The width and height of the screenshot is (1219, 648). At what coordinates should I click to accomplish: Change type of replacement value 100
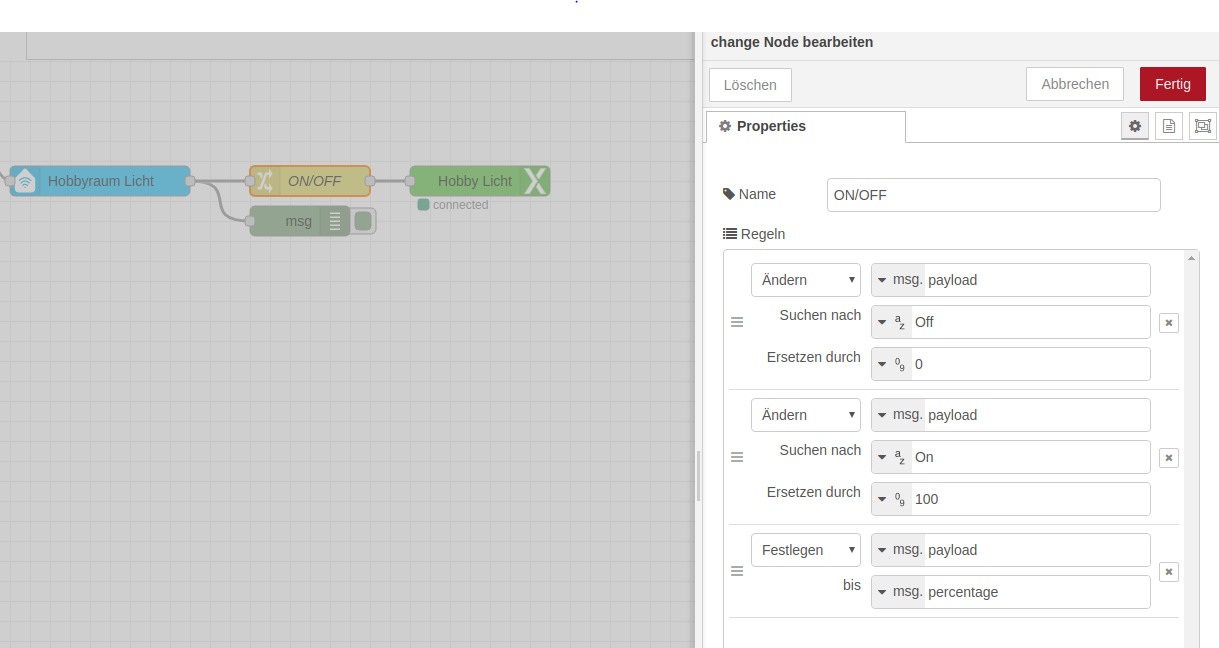click(x=891, y=499)
